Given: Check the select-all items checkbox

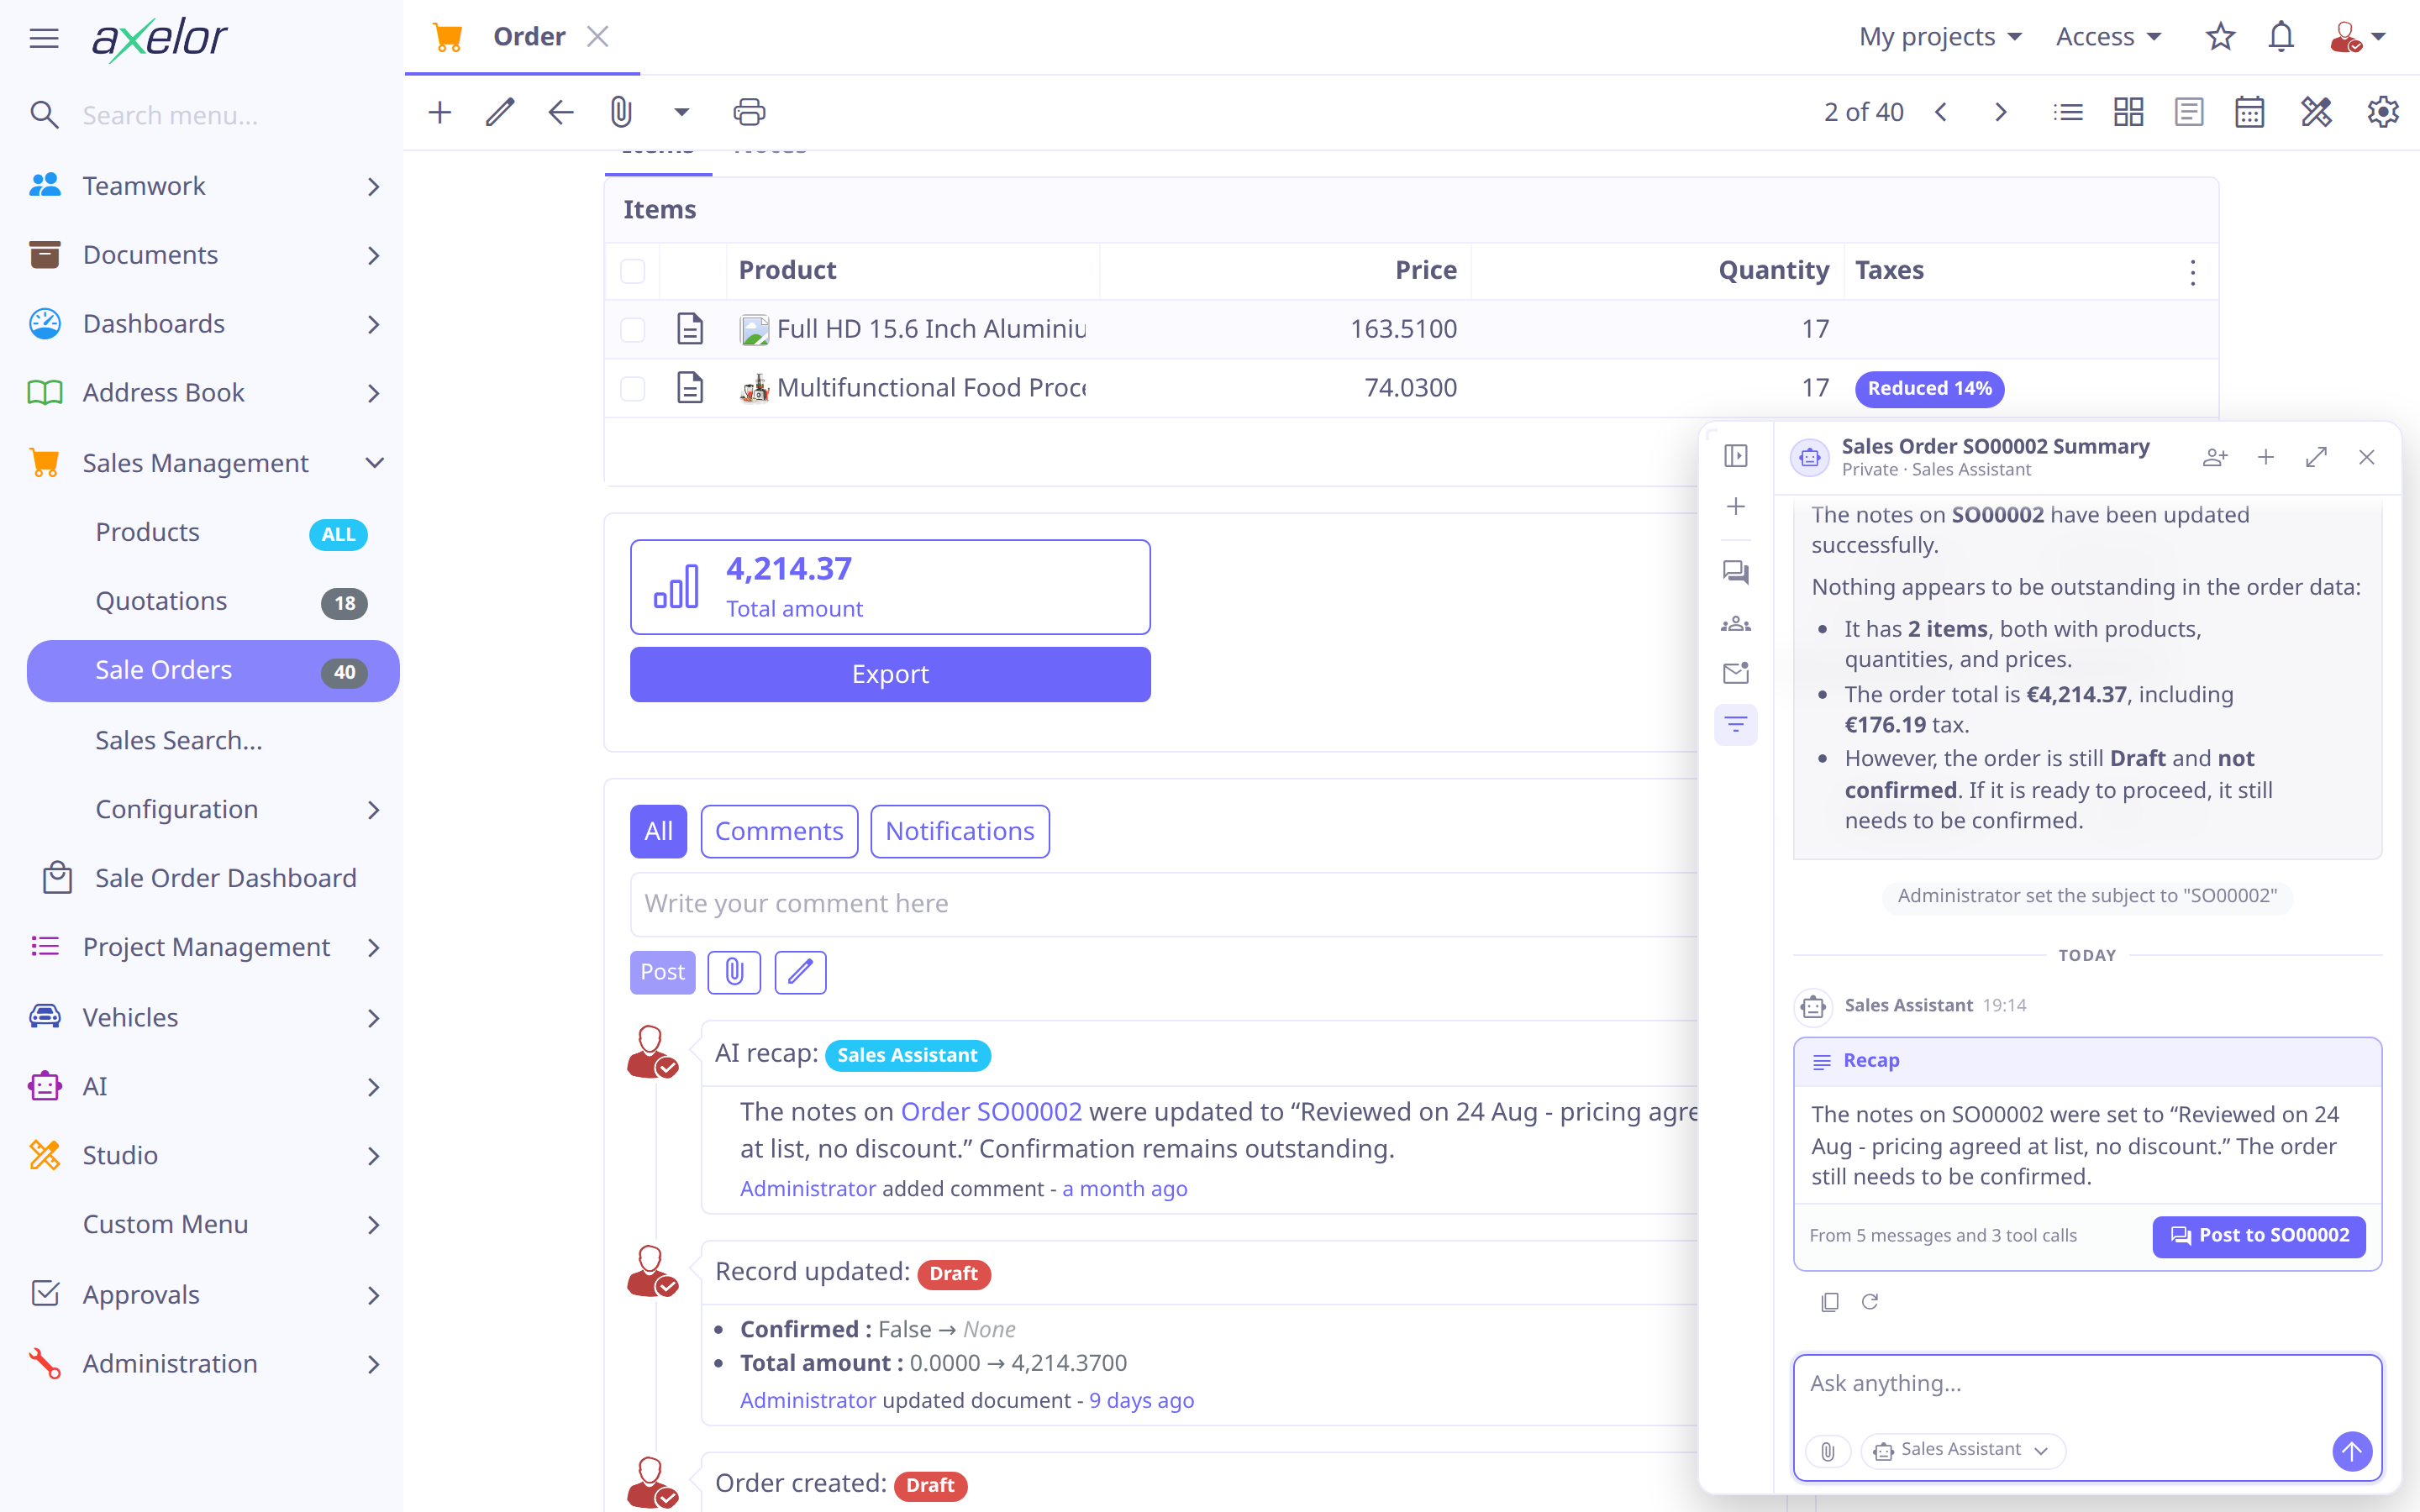Looking at the screenshot, I should click(633, 271).
